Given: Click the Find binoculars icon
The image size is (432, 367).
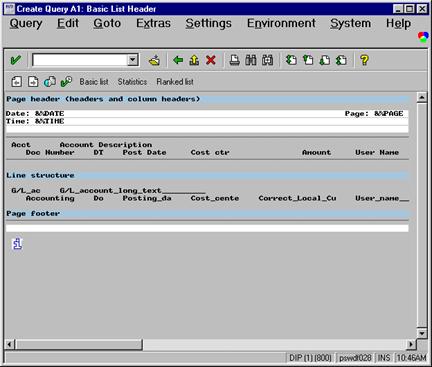Looking at the screenshot, I should tap(251, 60).
